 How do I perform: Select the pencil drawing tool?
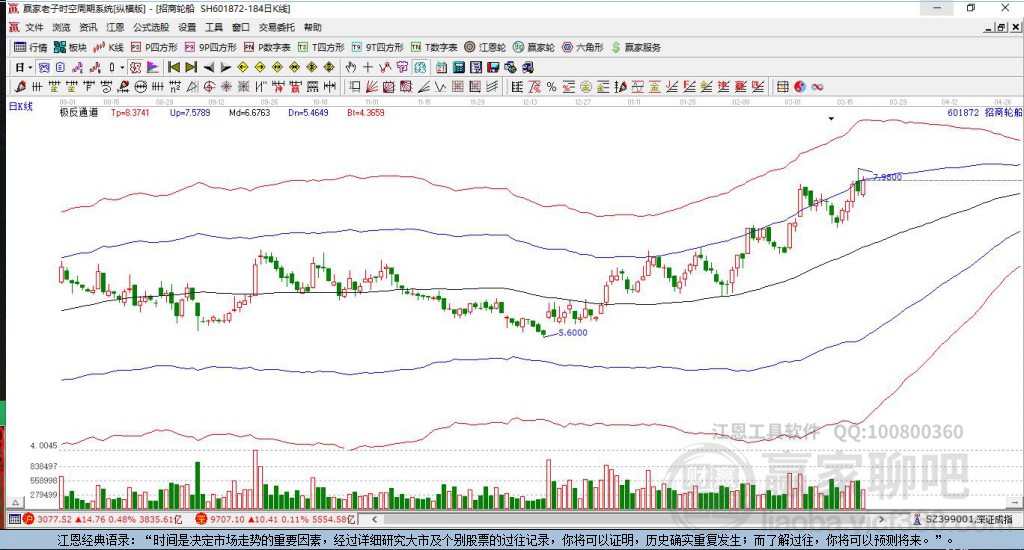coord(20,87)
